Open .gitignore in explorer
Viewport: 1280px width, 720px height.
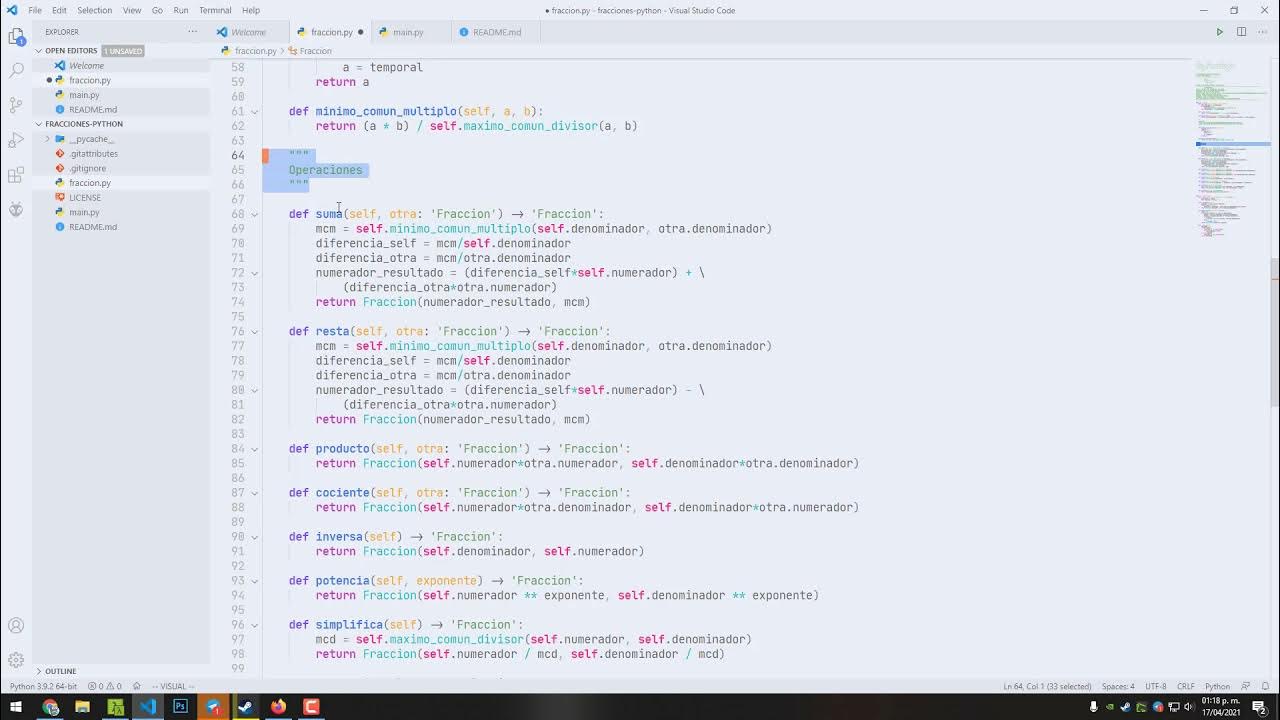88,168
